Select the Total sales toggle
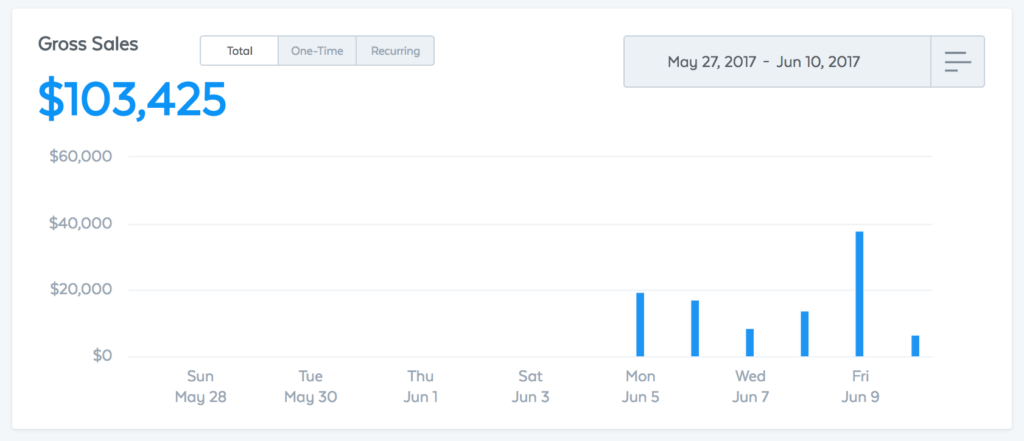The width and height of the screenshot is (1024, 441). coord(240,51)
